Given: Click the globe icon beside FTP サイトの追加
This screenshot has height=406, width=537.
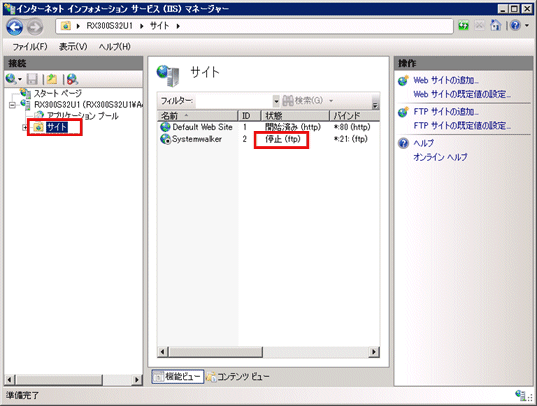Looking at the screenshot, I should (x=403, y=112).
